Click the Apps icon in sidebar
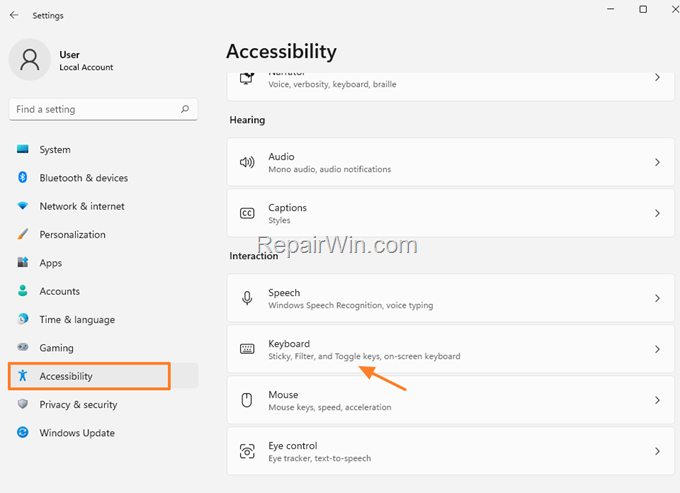 [23, 262]
